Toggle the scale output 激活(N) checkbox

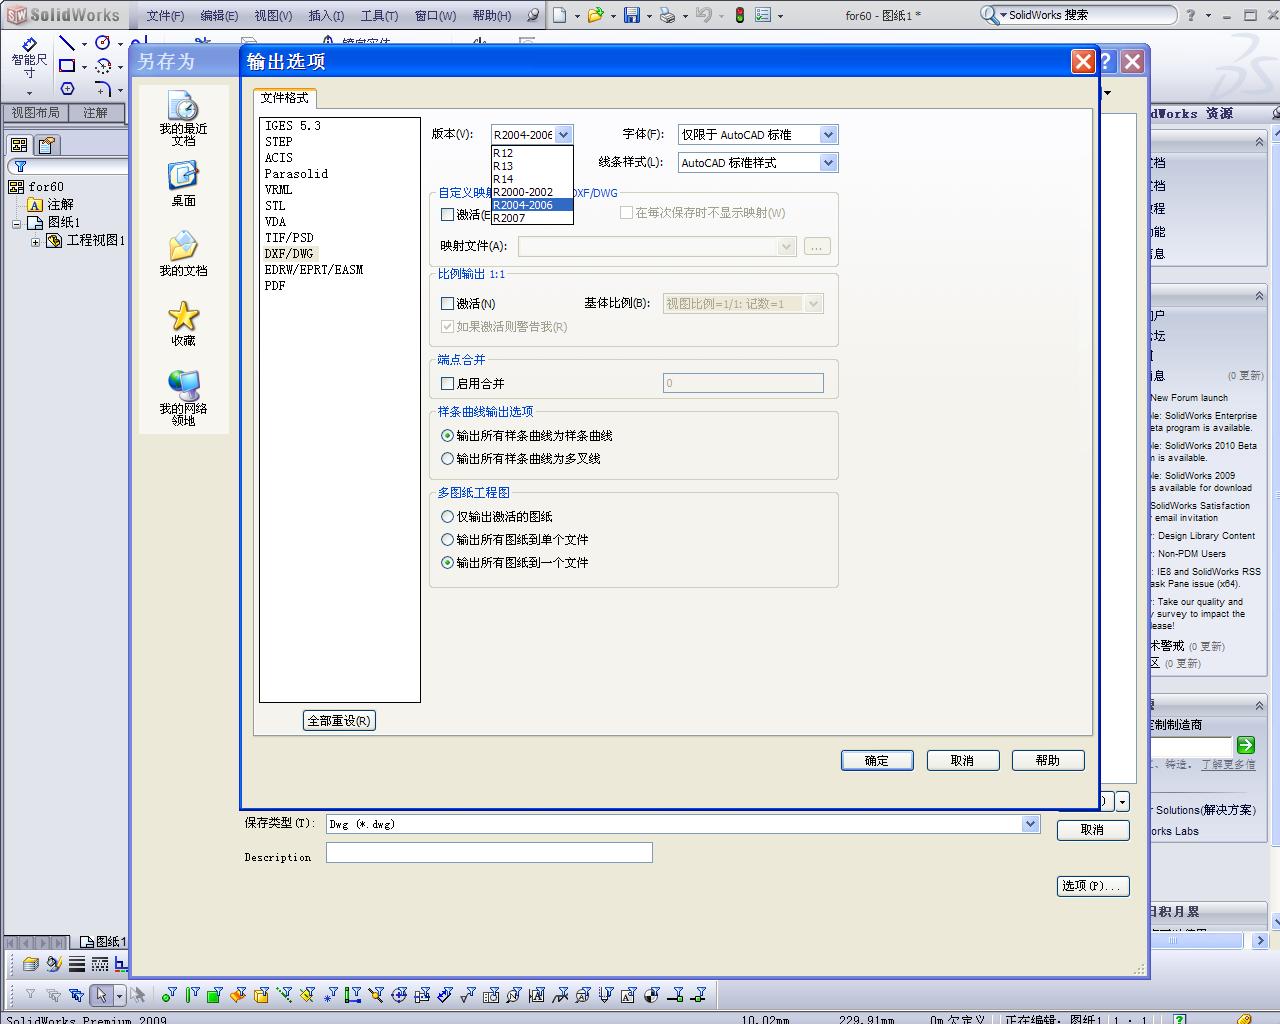447,303
